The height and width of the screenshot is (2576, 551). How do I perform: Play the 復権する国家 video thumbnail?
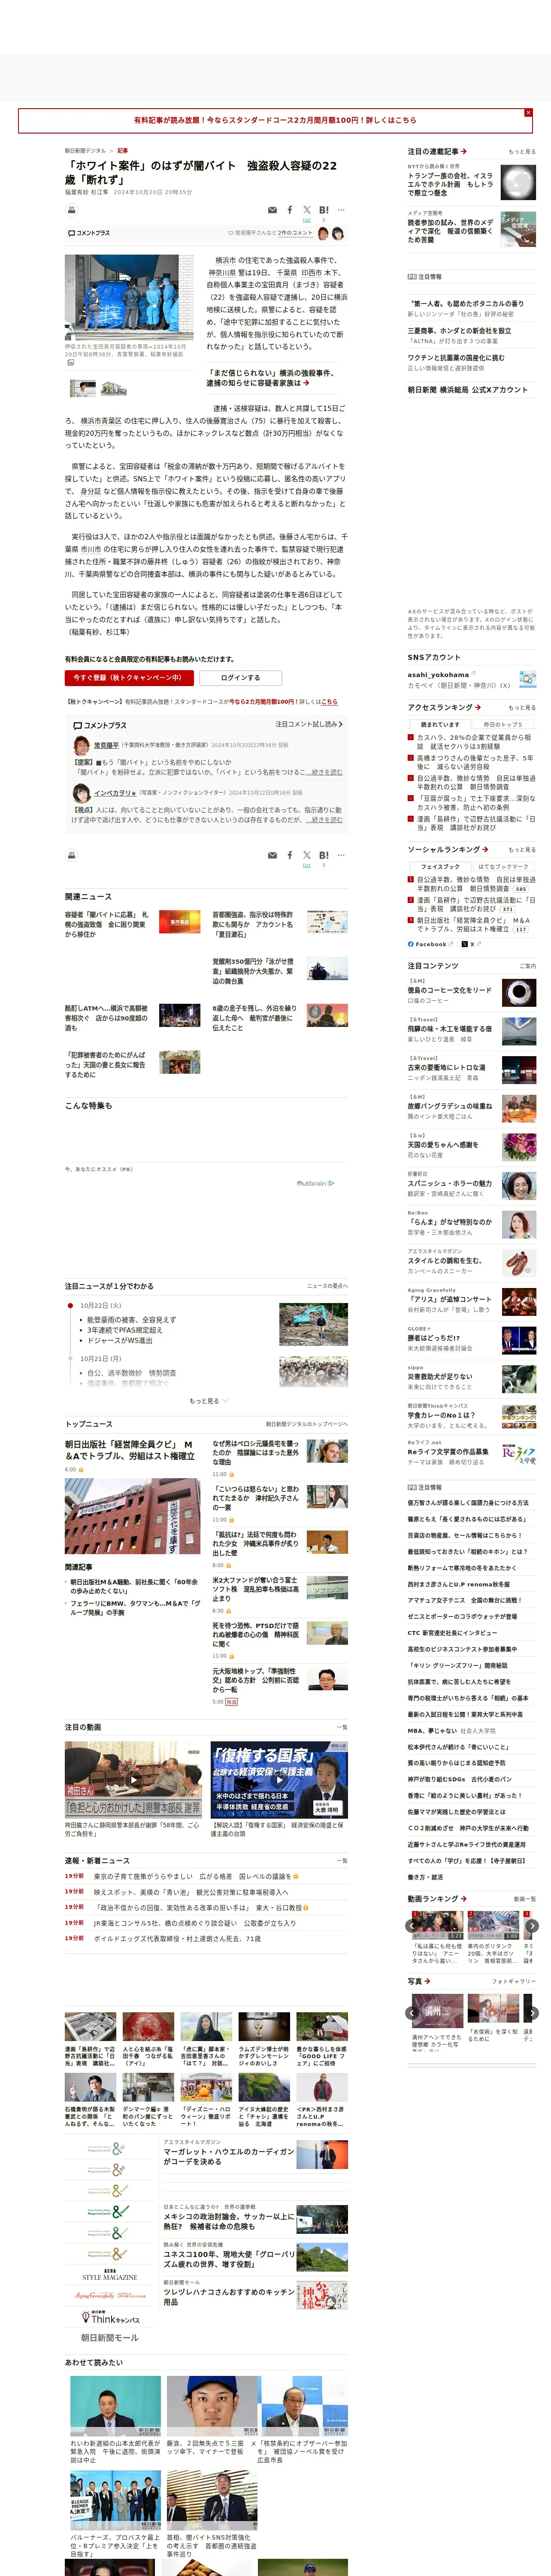tap(279, 1781)
